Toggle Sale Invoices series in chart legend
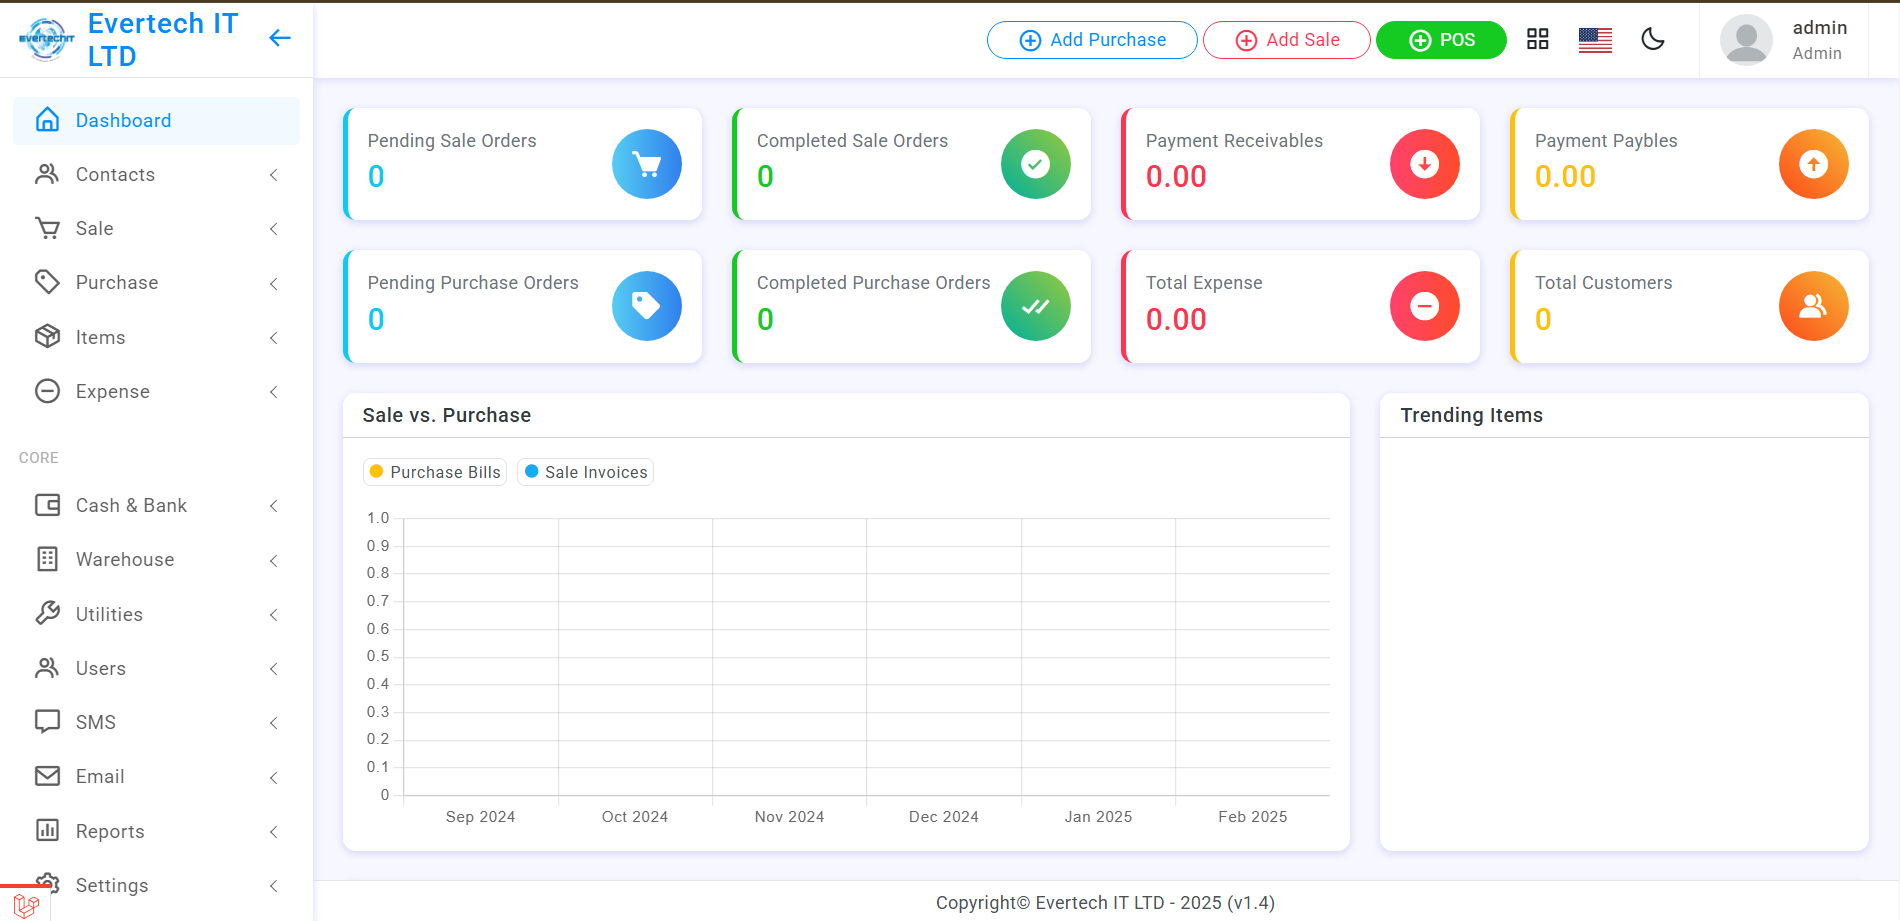The width and height of the screenshot is (1900, 921). (586, 472)
